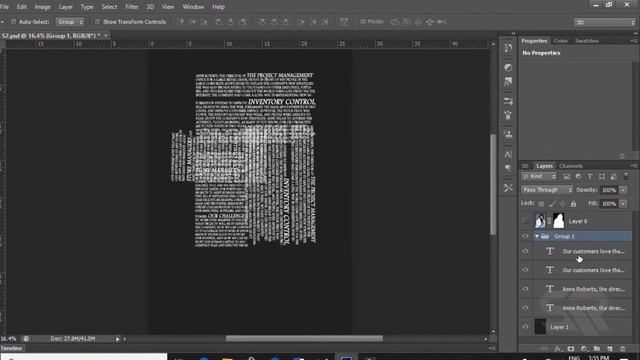Open the Timeline panel tab
Image resolution: width=640 pixels, height=360 pixels.
(11, 349)
